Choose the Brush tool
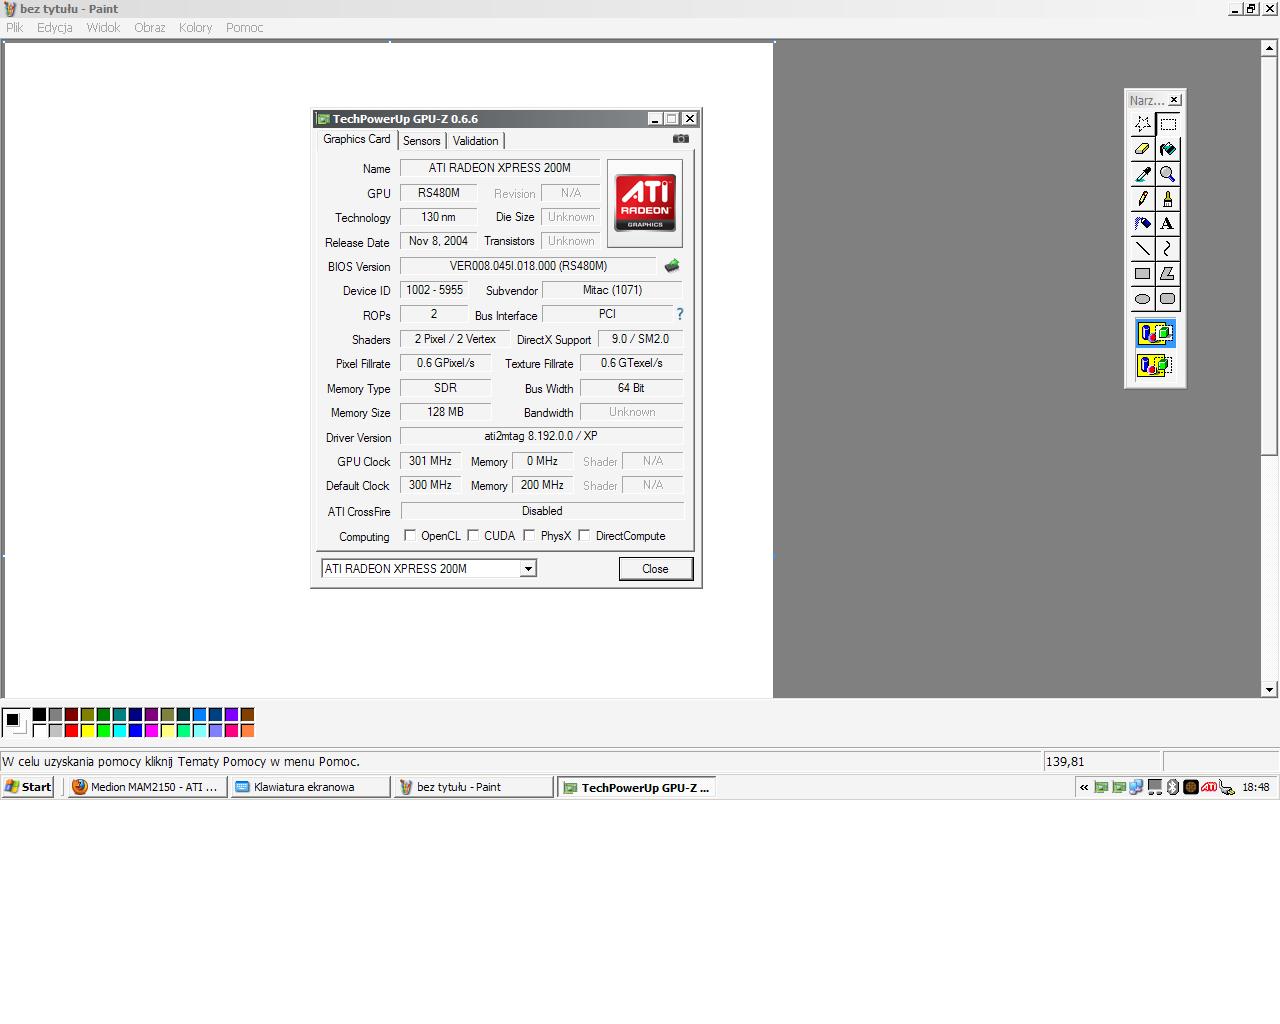Screen dimensions: 1280x1024 1168,199
